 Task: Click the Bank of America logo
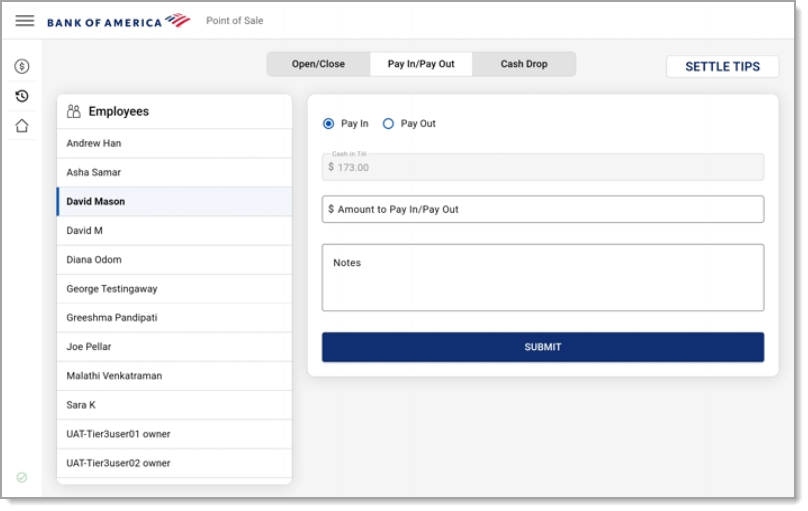pos(119,21)
